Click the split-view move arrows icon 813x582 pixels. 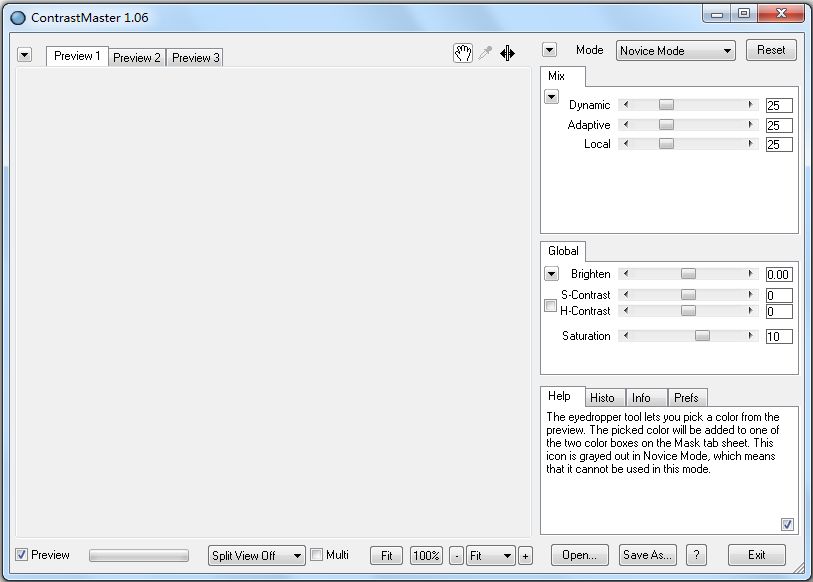(x=508, y=53)
